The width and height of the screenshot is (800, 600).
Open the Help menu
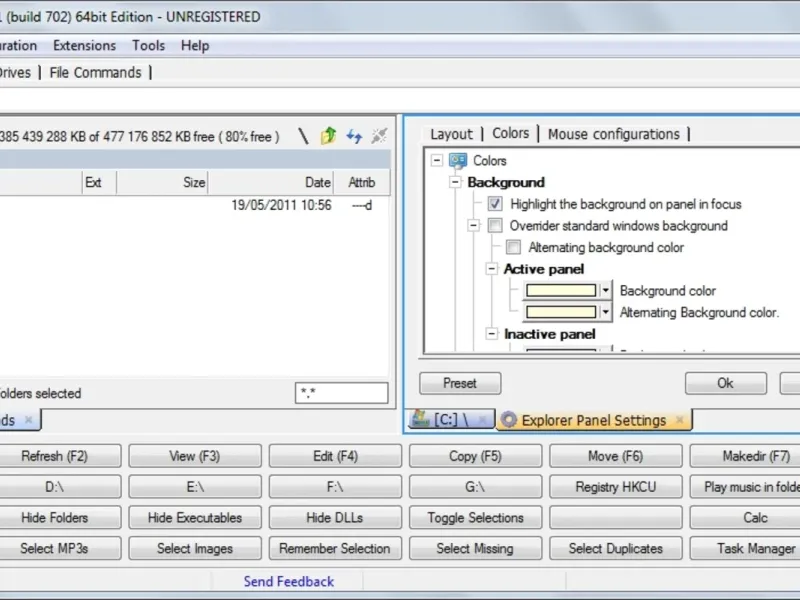[x=195, y=46]
